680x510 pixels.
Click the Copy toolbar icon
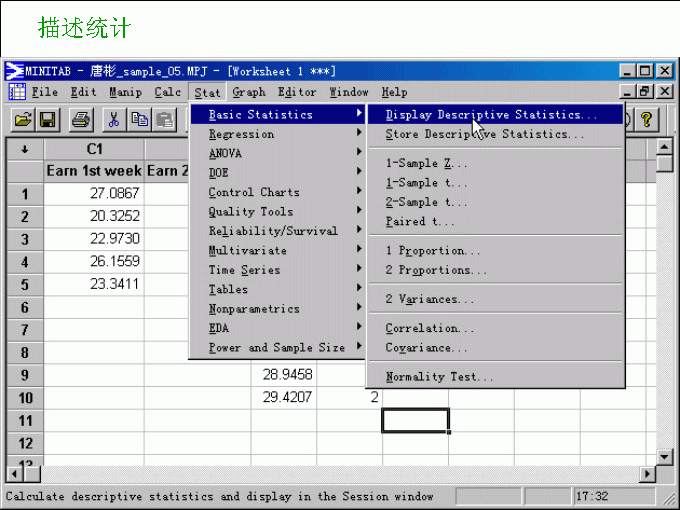pos(138,120)
